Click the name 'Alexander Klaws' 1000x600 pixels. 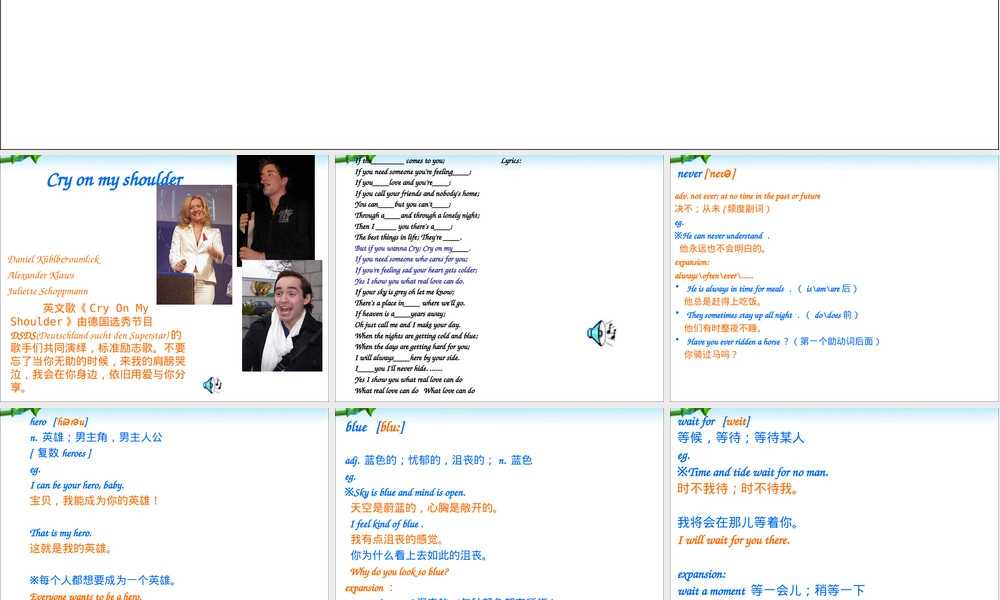click(41, 275)
